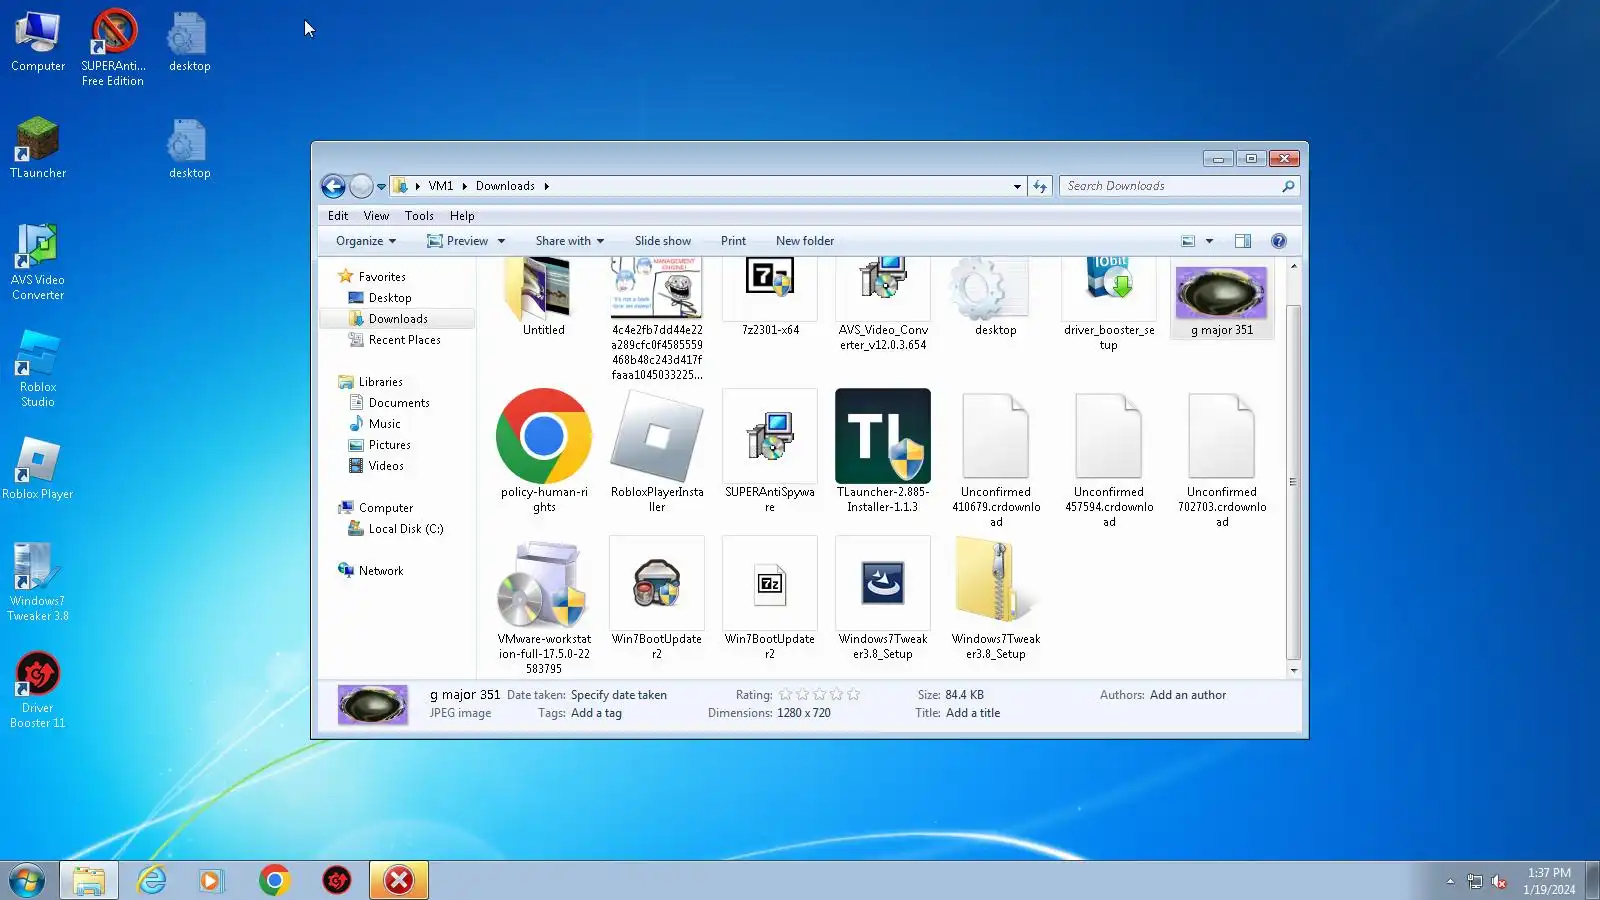The width and height of the screenshot is (1600, 900).
Task: Click Specify date taken field
Action: tap(618, 695)
